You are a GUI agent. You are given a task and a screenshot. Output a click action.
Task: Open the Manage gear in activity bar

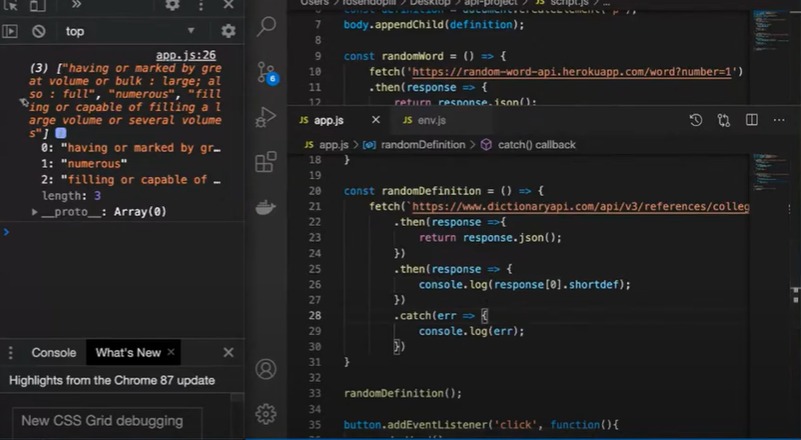tap(266, 413)
